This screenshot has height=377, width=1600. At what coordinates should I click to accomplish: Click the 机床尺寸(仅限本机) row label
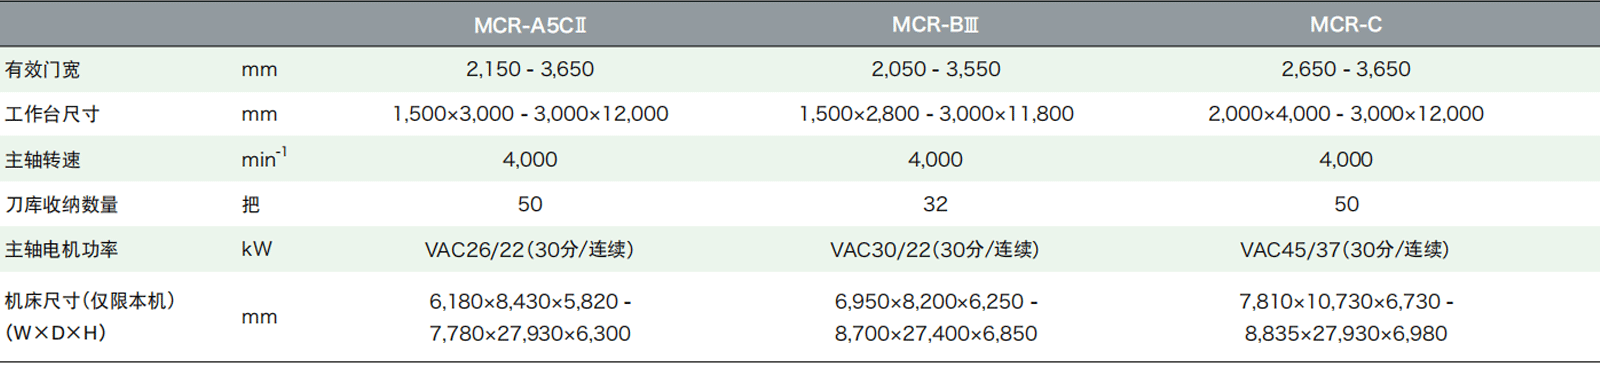(89, 301)
